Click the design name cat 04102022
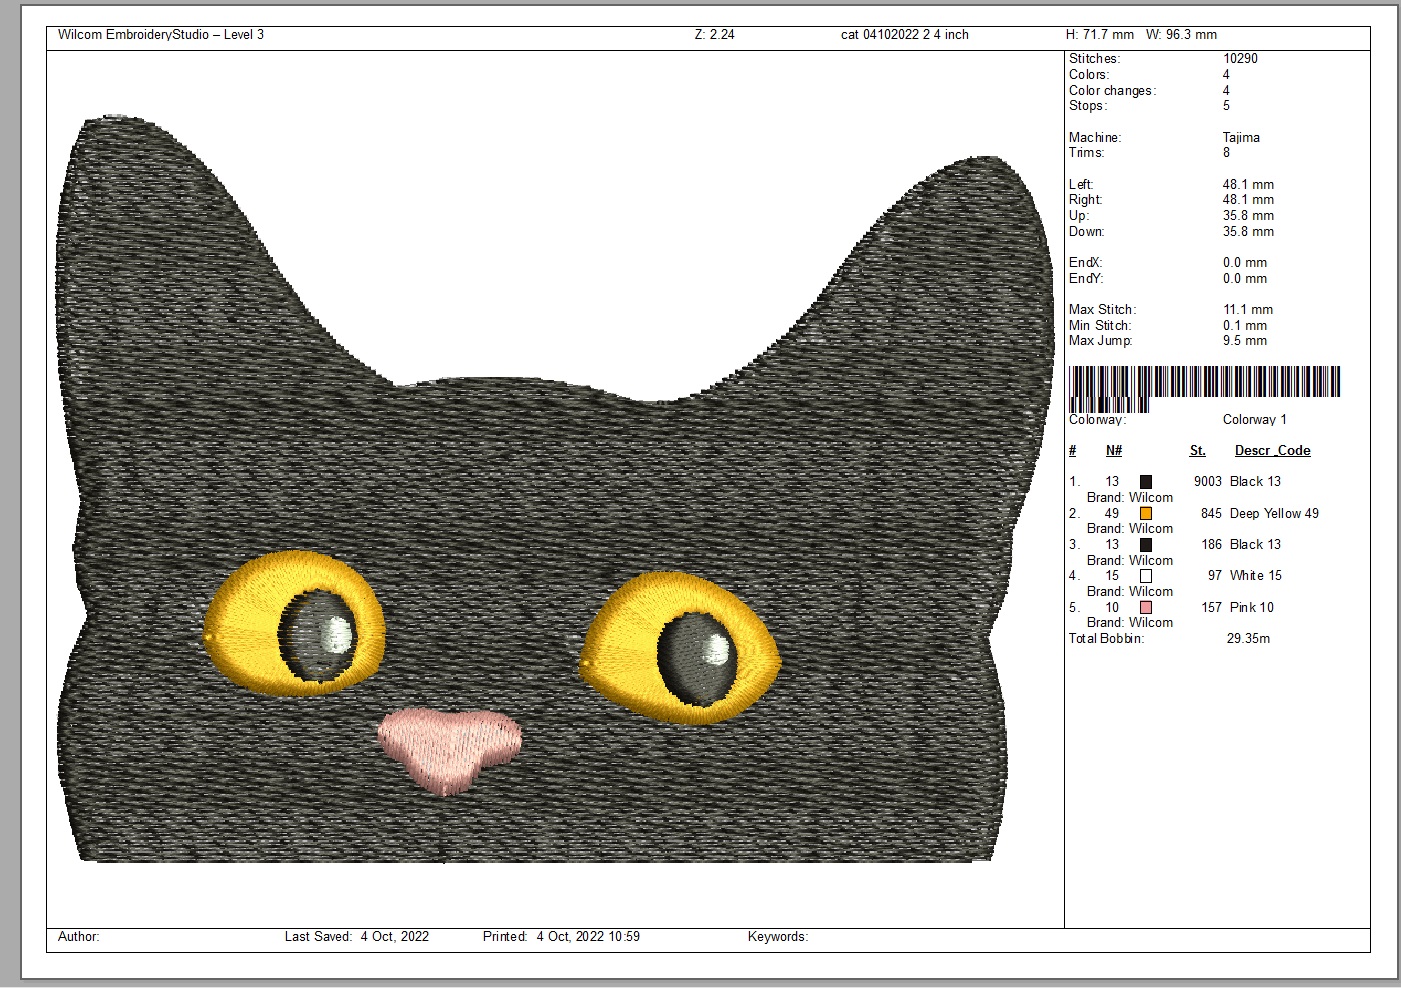Screen dimensions: 1401x989 (880, 35)
